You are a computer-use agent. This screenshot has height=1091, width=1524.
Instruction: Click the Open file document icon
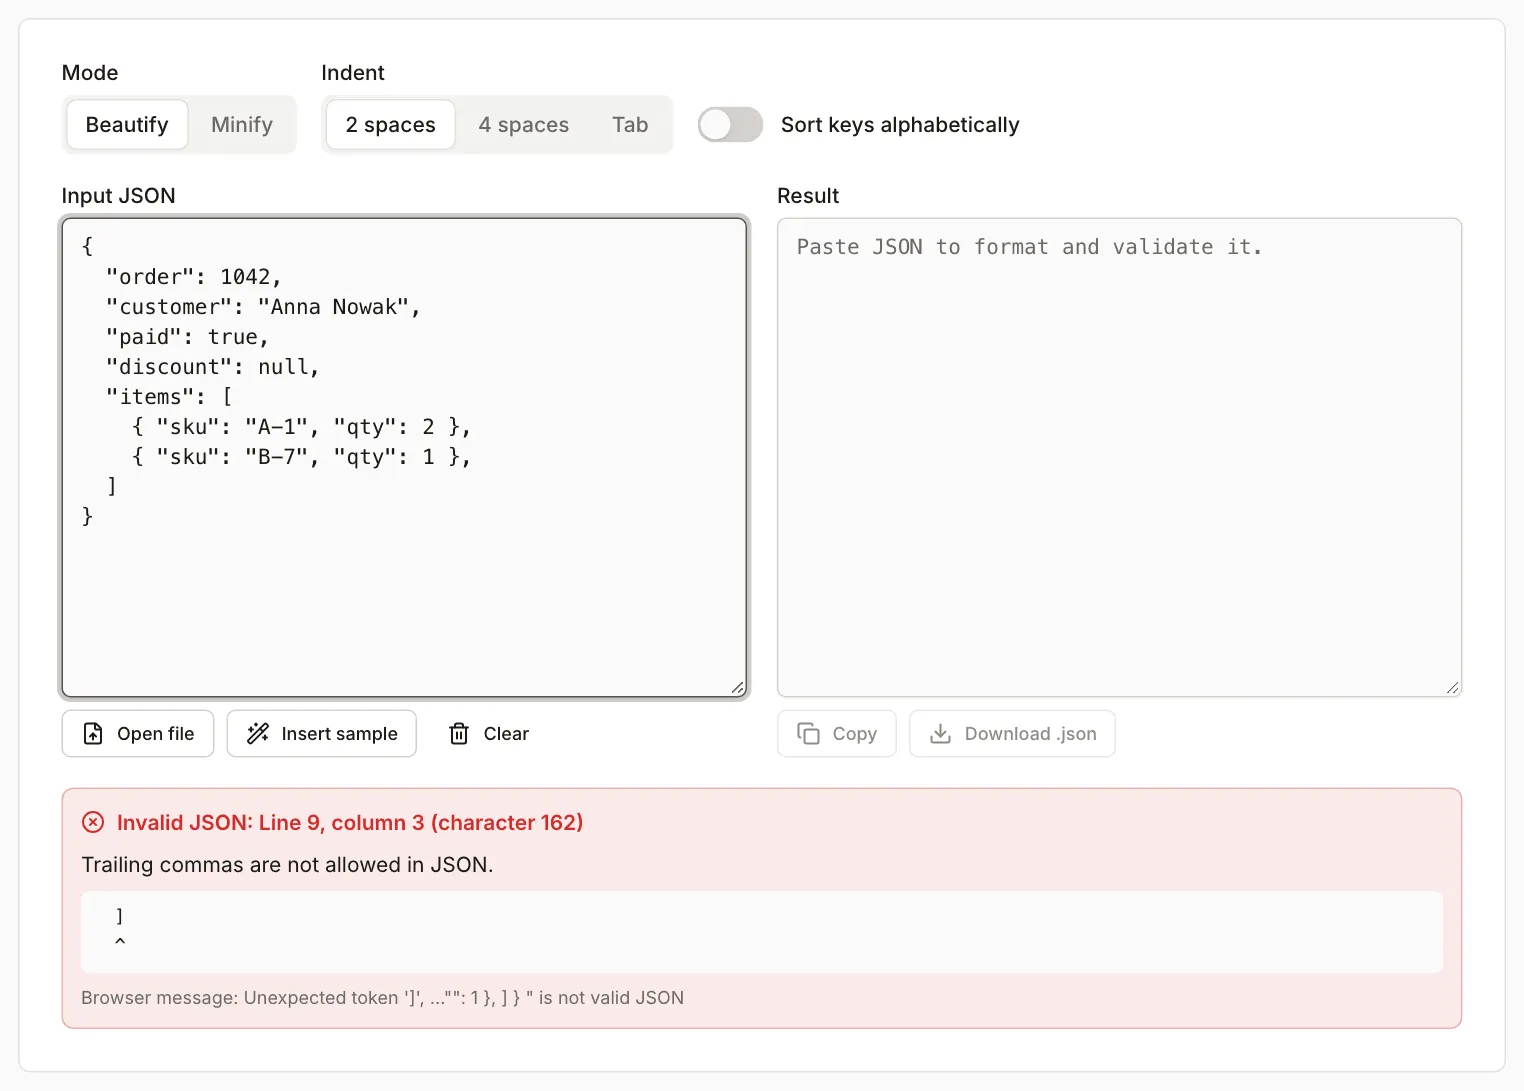93,734
